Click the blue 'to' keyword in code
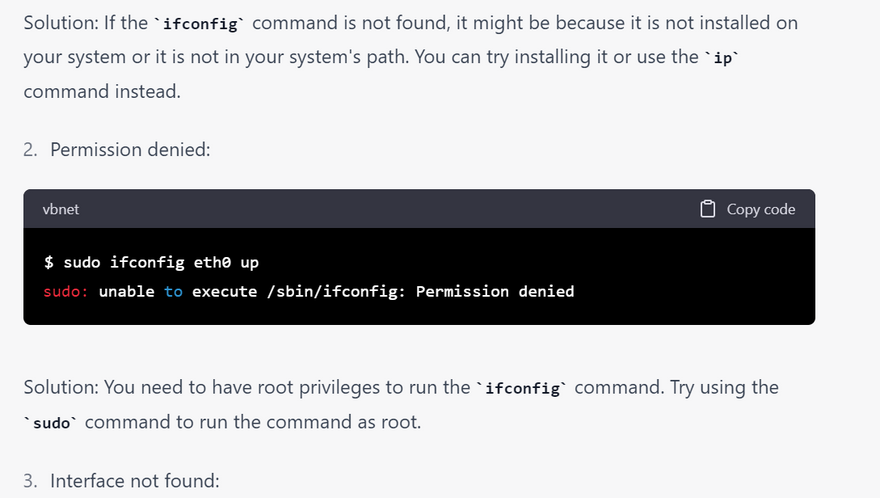The image size is (880, 498). click(x=174, y=291)
